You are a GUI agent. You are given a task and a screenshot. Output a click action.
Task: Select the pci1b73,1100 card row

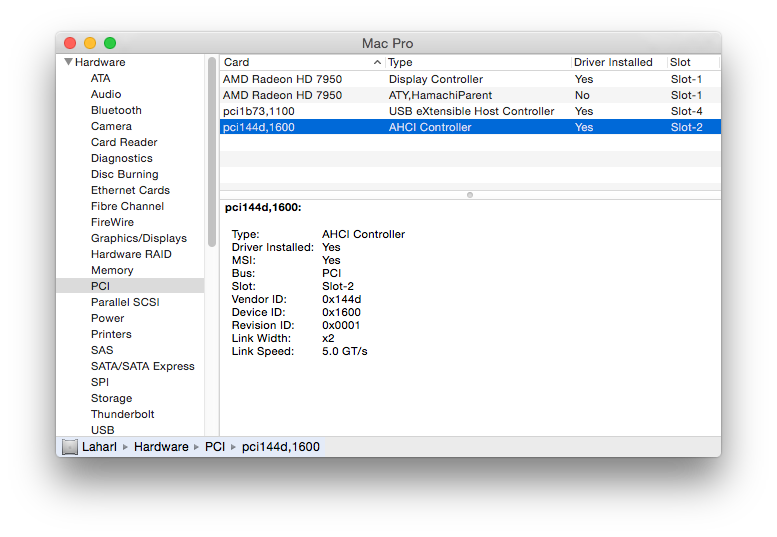coord(470,111)
